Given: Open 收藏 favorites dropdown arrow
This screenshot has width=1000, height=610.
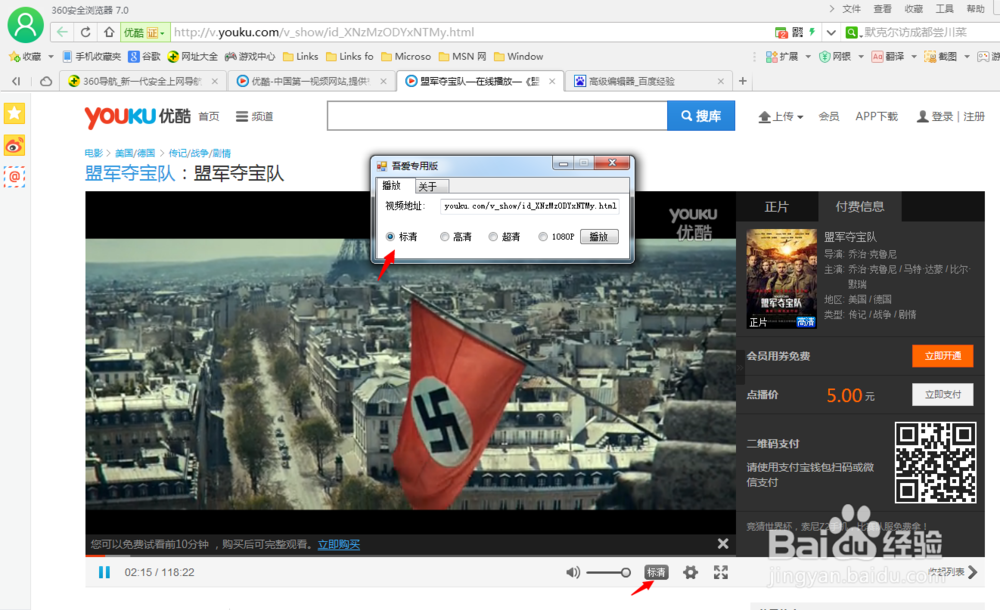Looking at the screenshot, I should [x=51, y=57].
